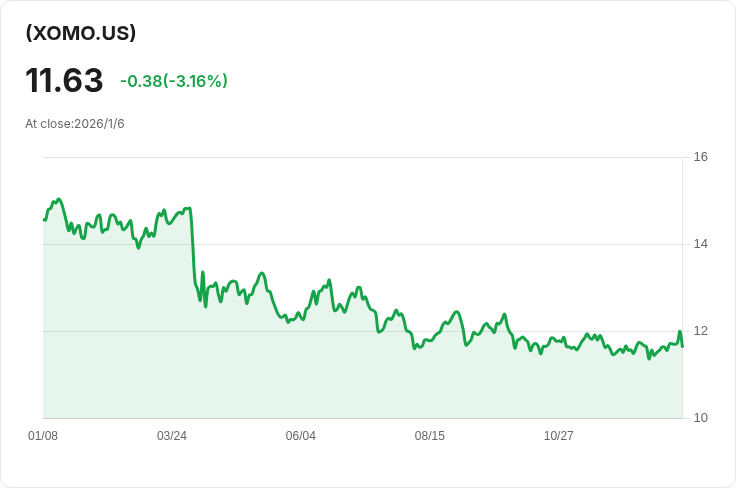Click the highest peak of the price line
The width and height of the screenshot is (736, 488).
(59, 199)
